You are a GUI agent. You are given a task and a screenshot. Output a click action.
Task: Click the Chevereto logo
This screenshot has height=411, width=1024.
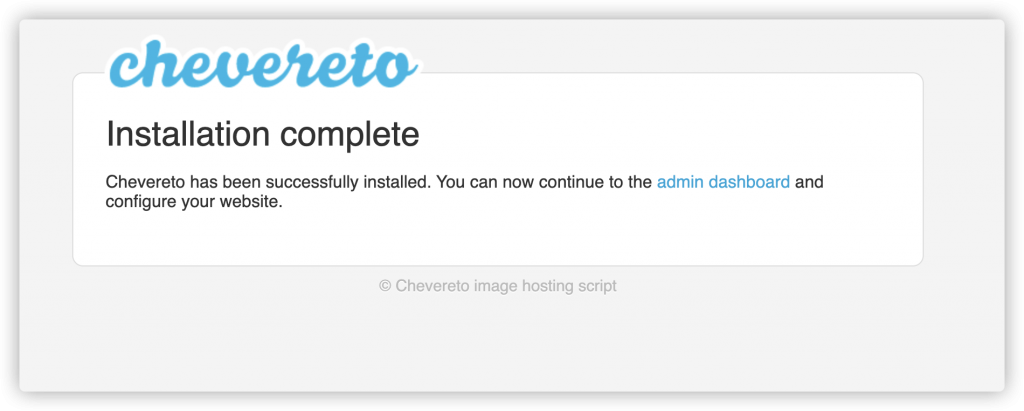262,66
